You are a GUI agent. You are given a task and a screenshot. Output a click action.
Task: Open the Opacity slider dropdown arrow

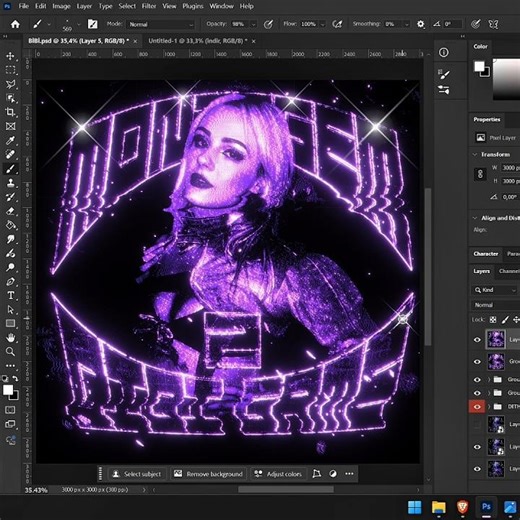tap(253, 24)
